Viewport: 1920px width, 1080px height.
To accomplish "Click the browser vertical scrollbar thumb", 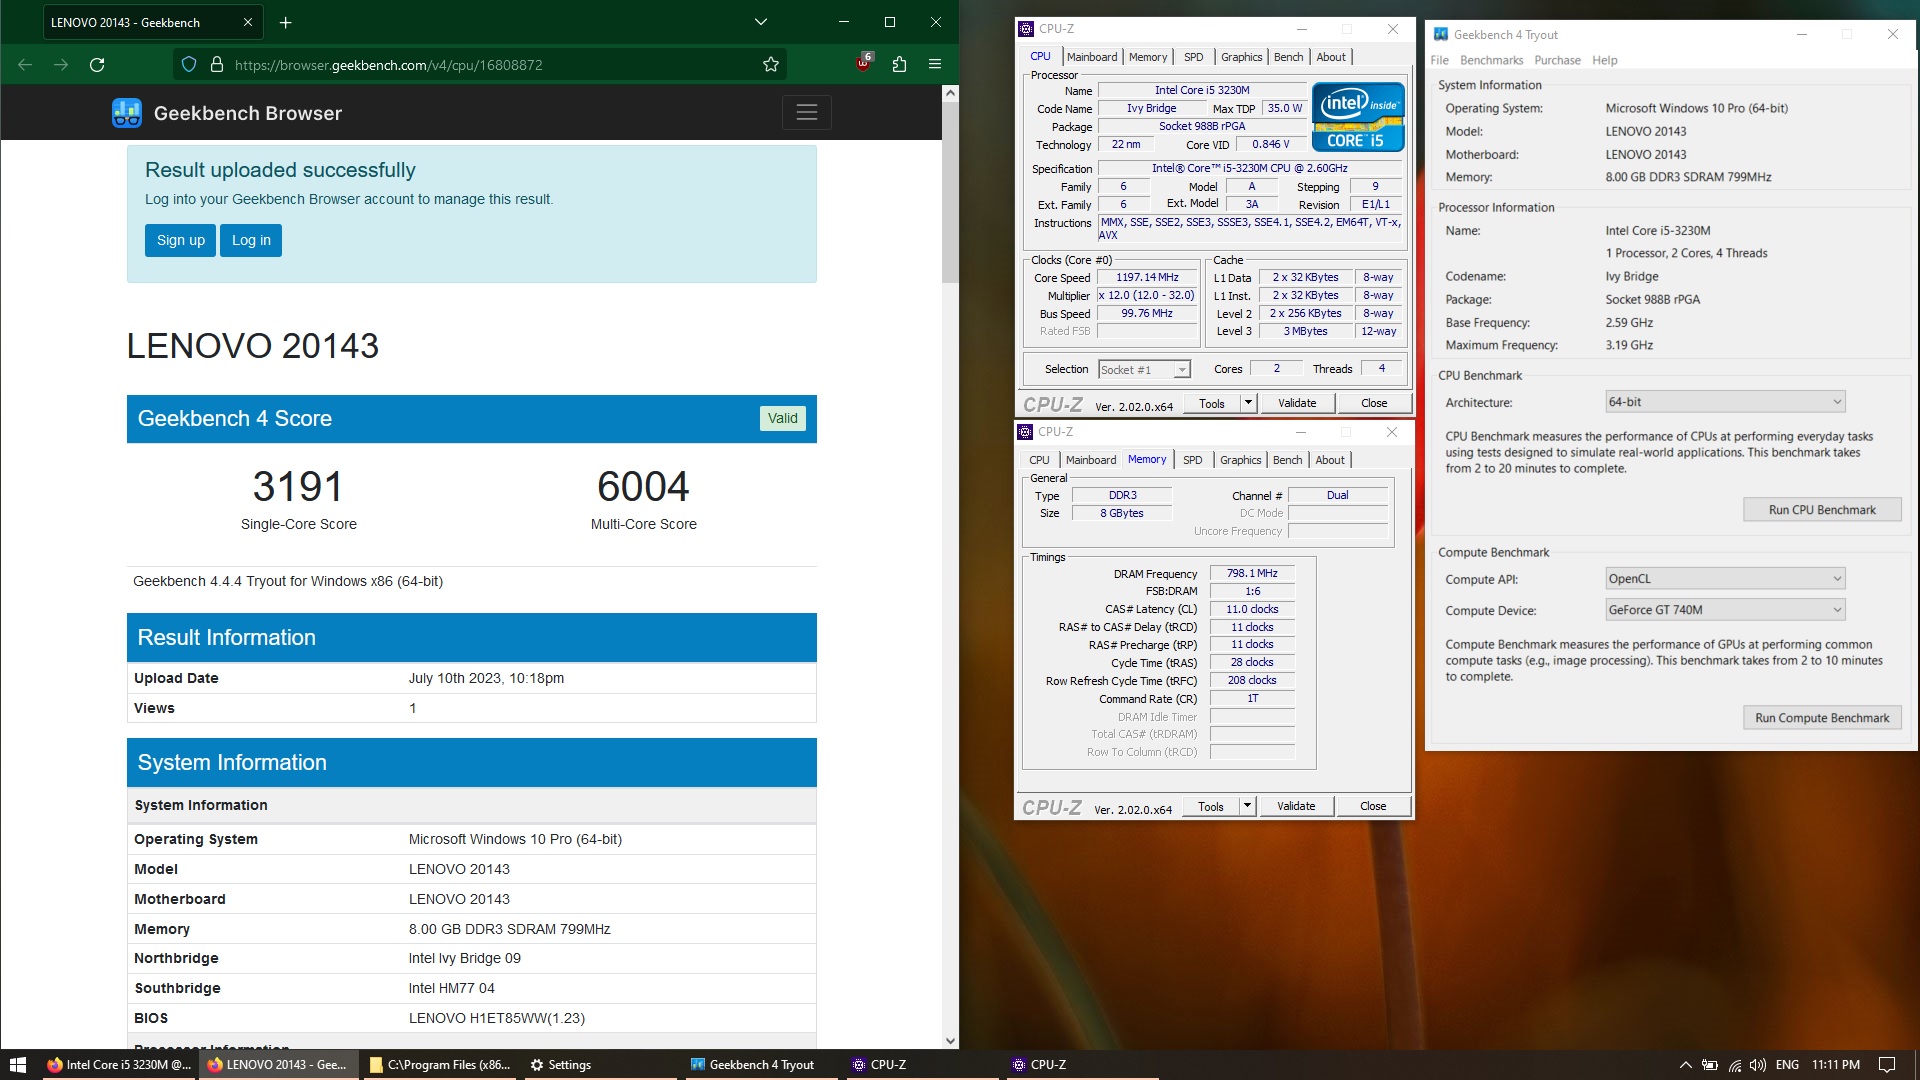I will click(950, 192).
